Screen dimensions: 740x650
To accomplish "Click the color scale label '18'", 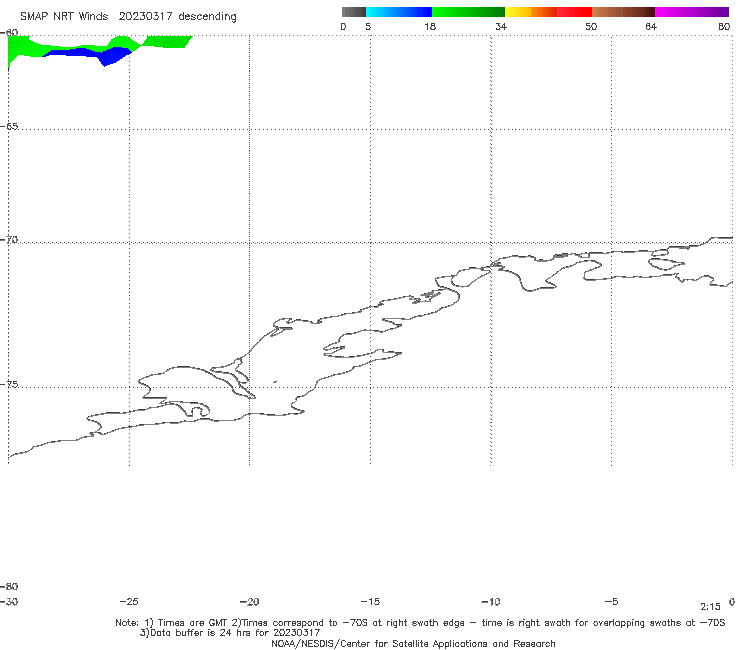I will [x=429, y=26].
